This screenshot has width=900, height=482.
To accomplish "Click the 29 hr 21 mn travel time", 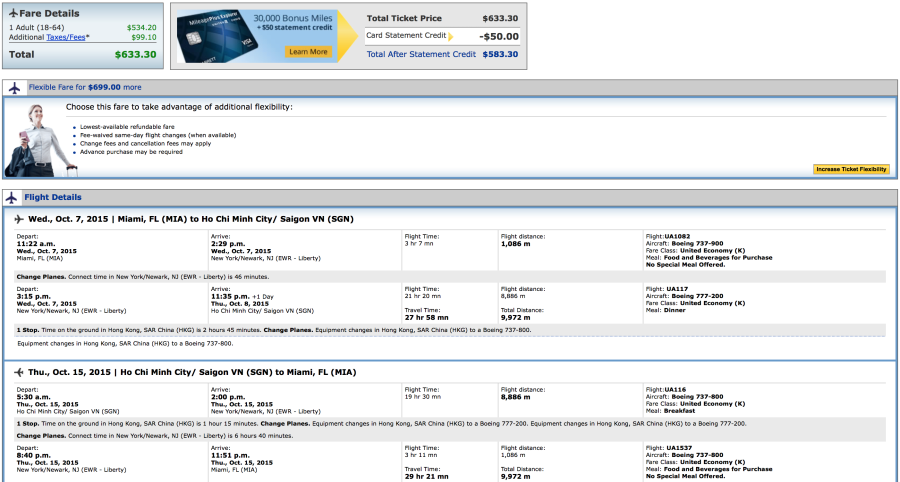I will pyautogui.click(x=426, y=476).
